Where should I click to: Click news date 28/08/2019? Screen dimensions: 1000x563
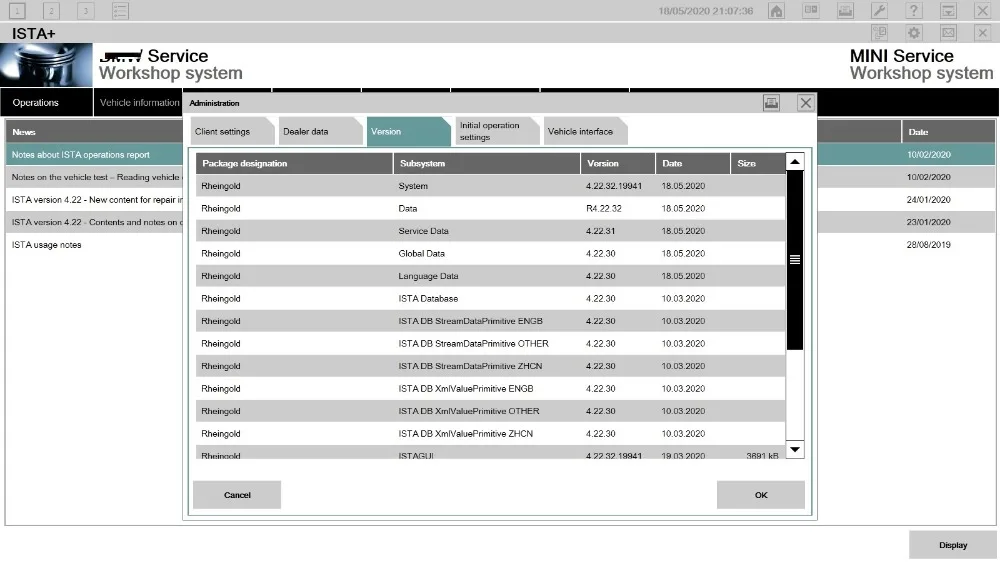(x=928, y=245)
